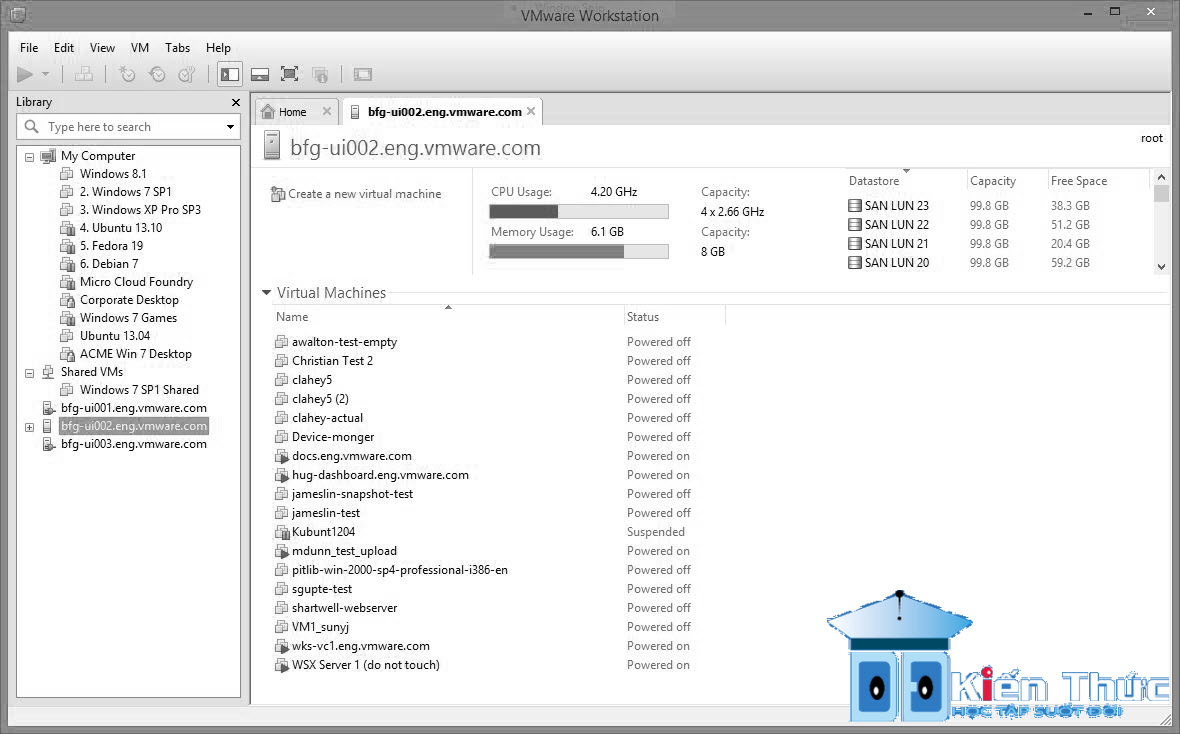This screenshot has height=734, width=1180.
Task: Click Create a new virtual machine link
Action: (x=364, y=194)
